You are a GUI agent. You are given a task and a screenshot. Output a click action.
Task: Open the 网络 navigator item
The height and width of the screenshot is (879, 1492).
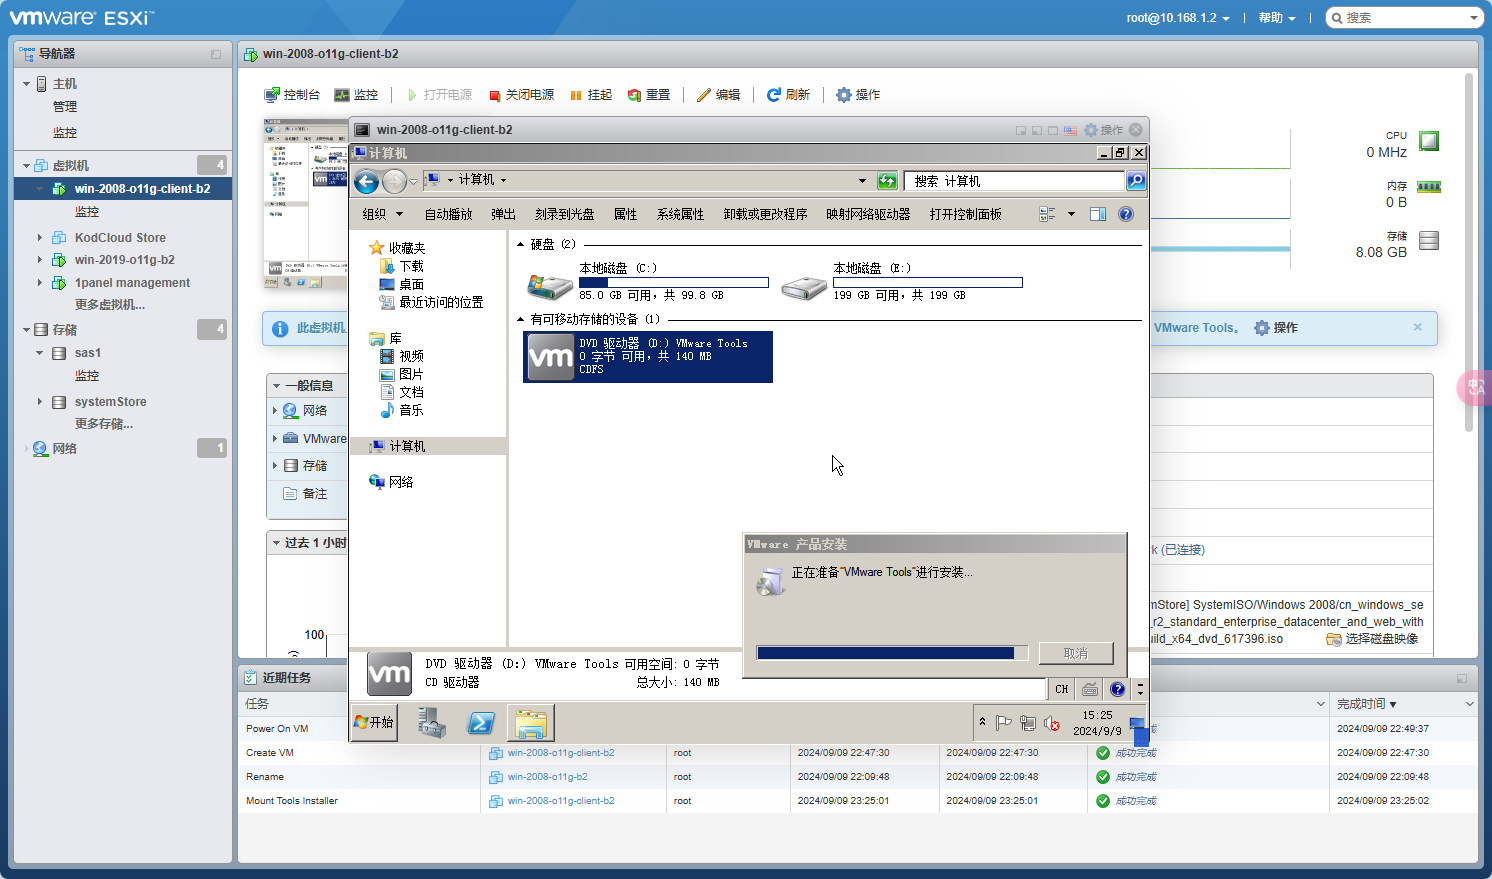coord(65,449)
